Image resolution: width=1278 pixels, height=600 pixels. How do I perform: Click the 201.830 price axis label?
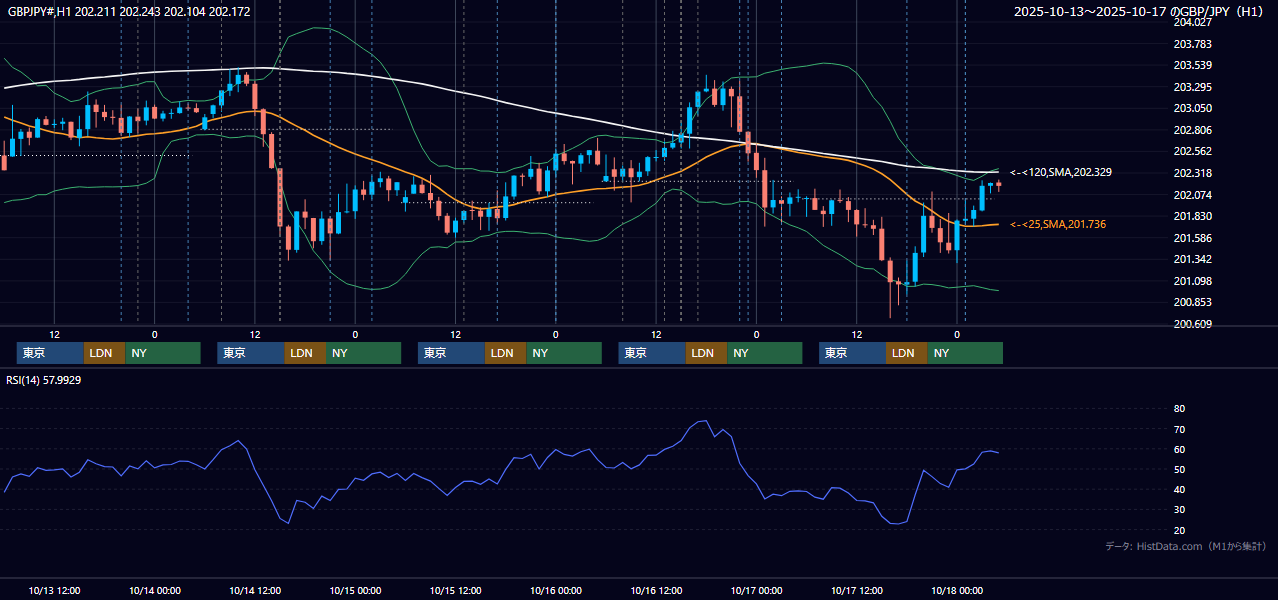pos(1192,216)
